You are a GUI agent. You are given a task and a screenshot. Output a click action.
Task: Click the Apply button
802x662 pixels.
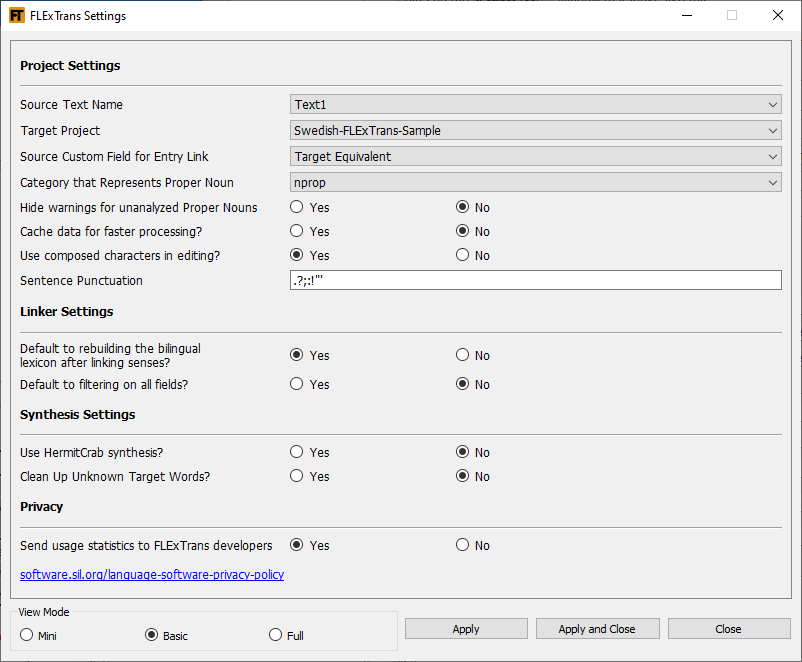point(466,629)
